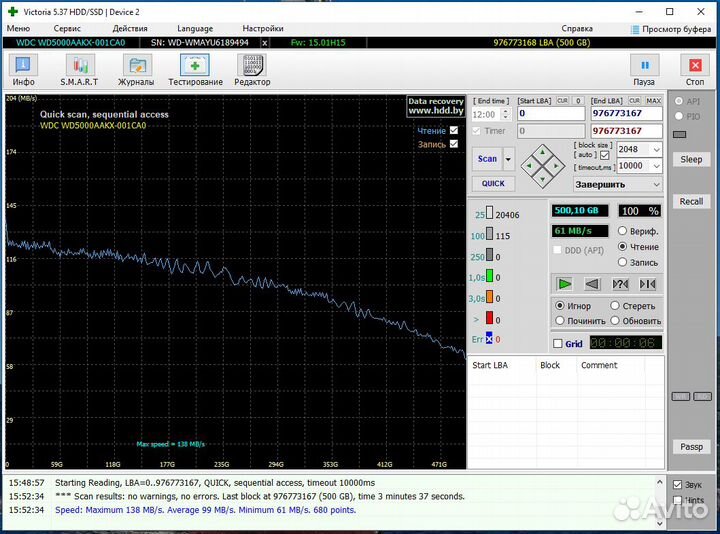Select the Вериф. radio button
The height and width of the screenshot is (534, 720).
pos(622,230)
